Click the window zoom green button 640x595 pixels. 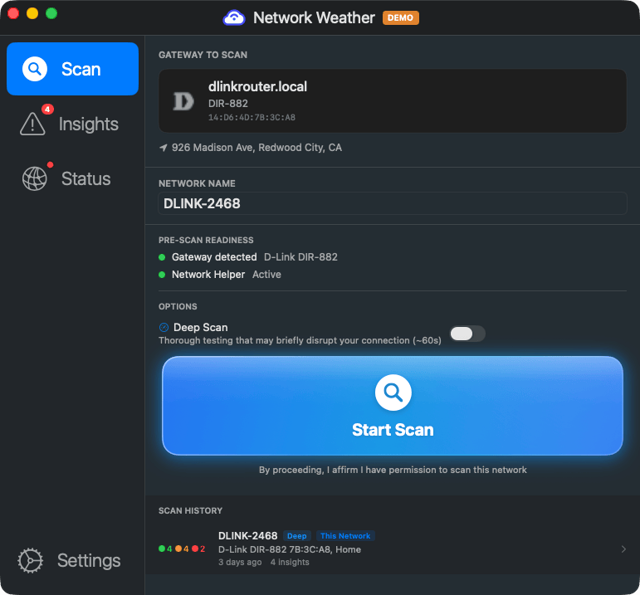(x=51, y=13)
